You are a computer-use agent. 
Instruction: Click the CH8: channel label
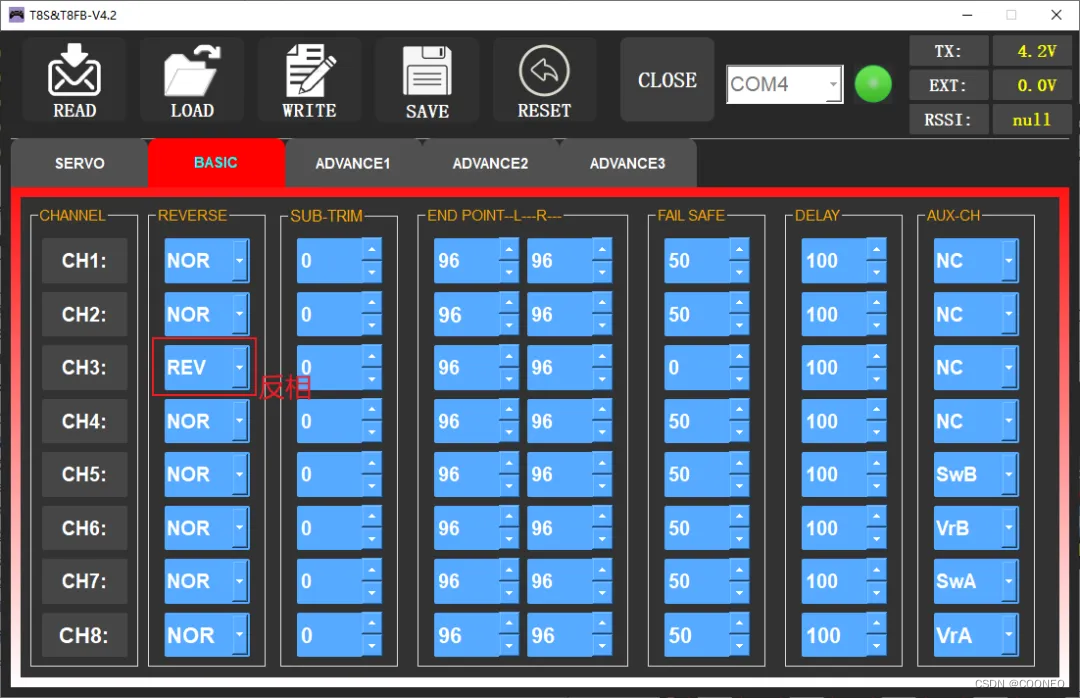tap(85, 635)
